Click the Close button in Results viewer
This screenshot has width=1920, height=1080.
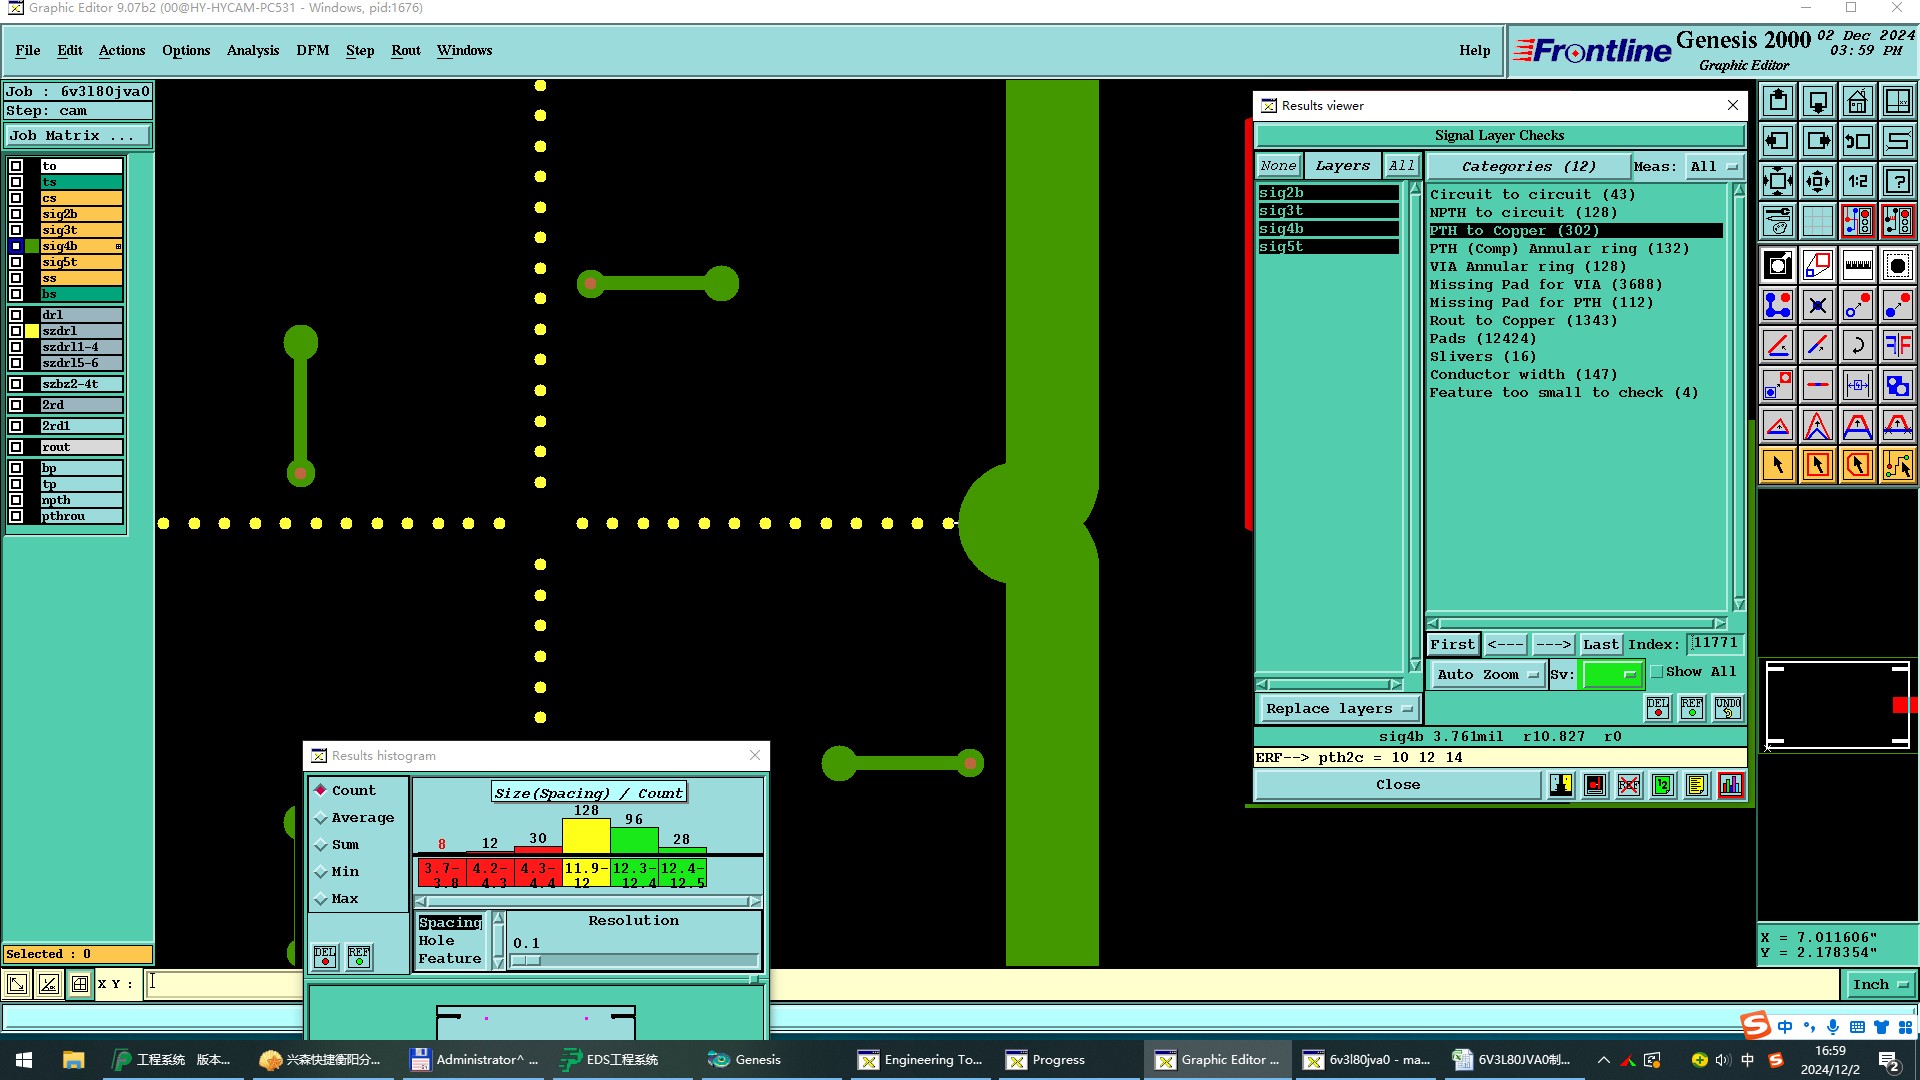click(1397, 785)
